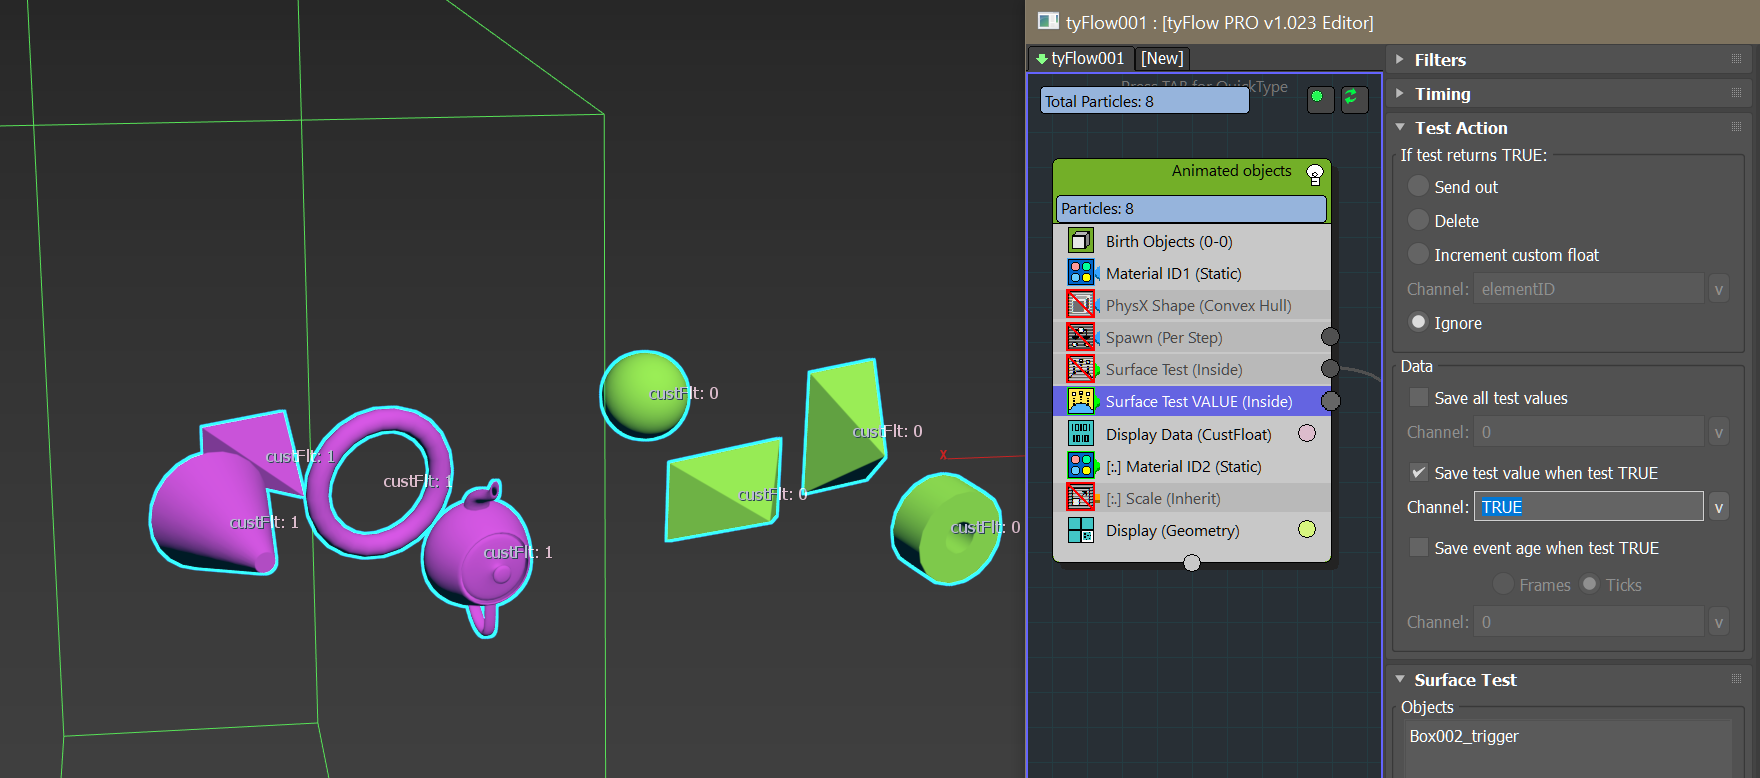Click the green refresh simulation icon
Viewport: 1760px width, 778px height.
[x=1353, y=99]
